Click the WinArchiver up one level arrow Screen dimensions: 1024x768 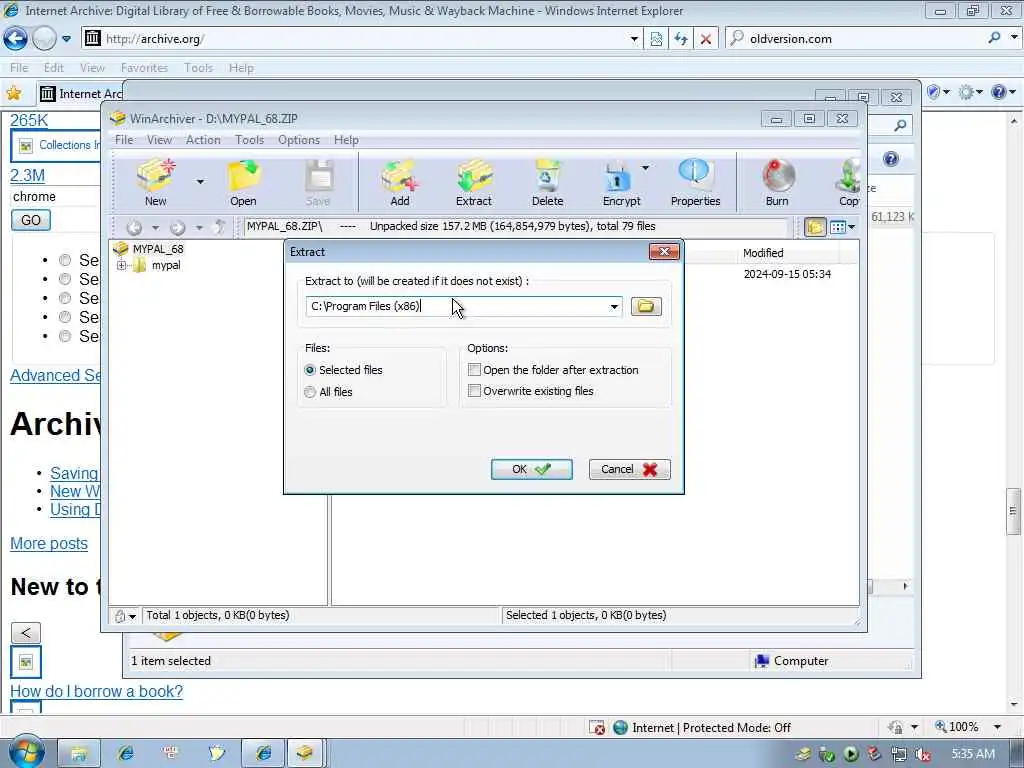click(x=220, y=227)
